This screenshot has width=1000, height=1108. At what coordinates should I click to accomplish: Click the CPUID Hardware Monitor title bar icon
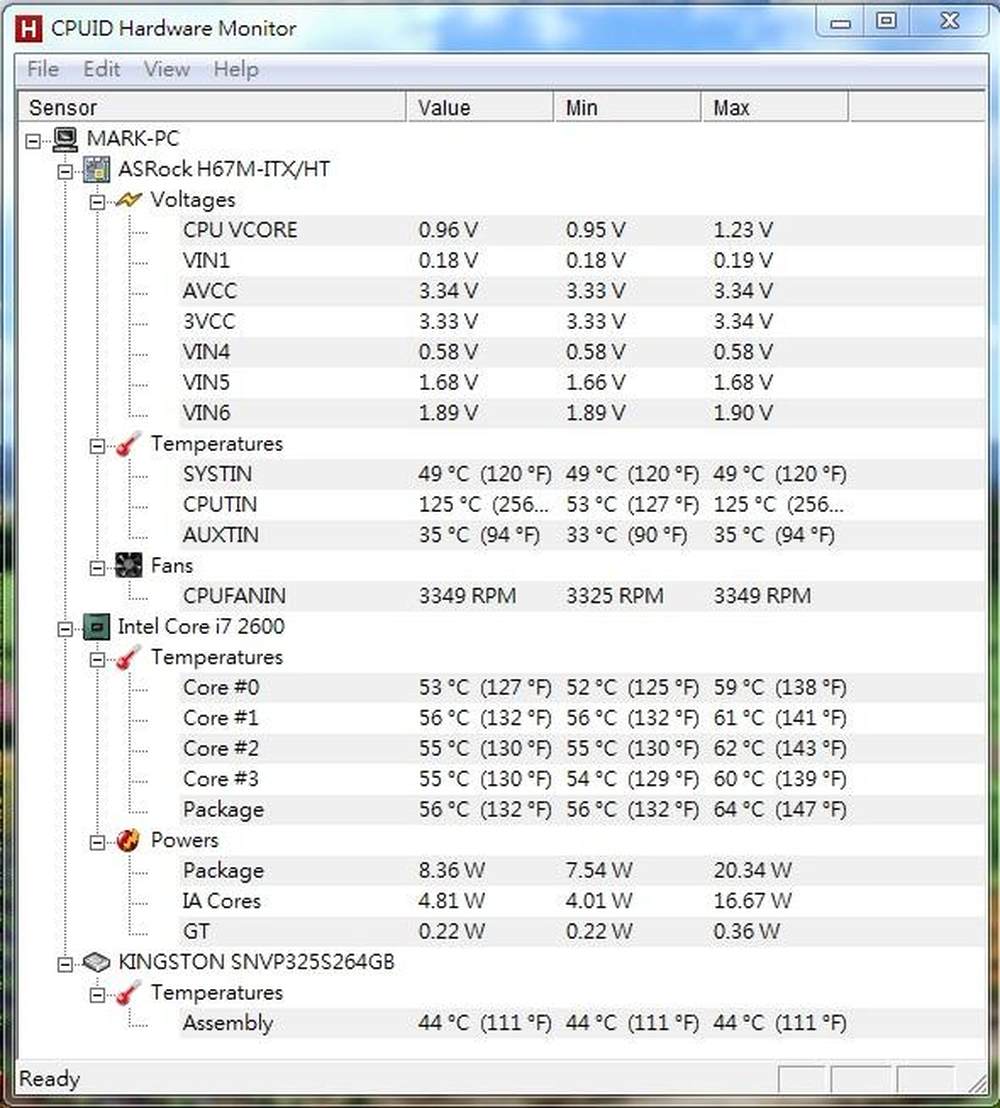click(x=28, y=29)
